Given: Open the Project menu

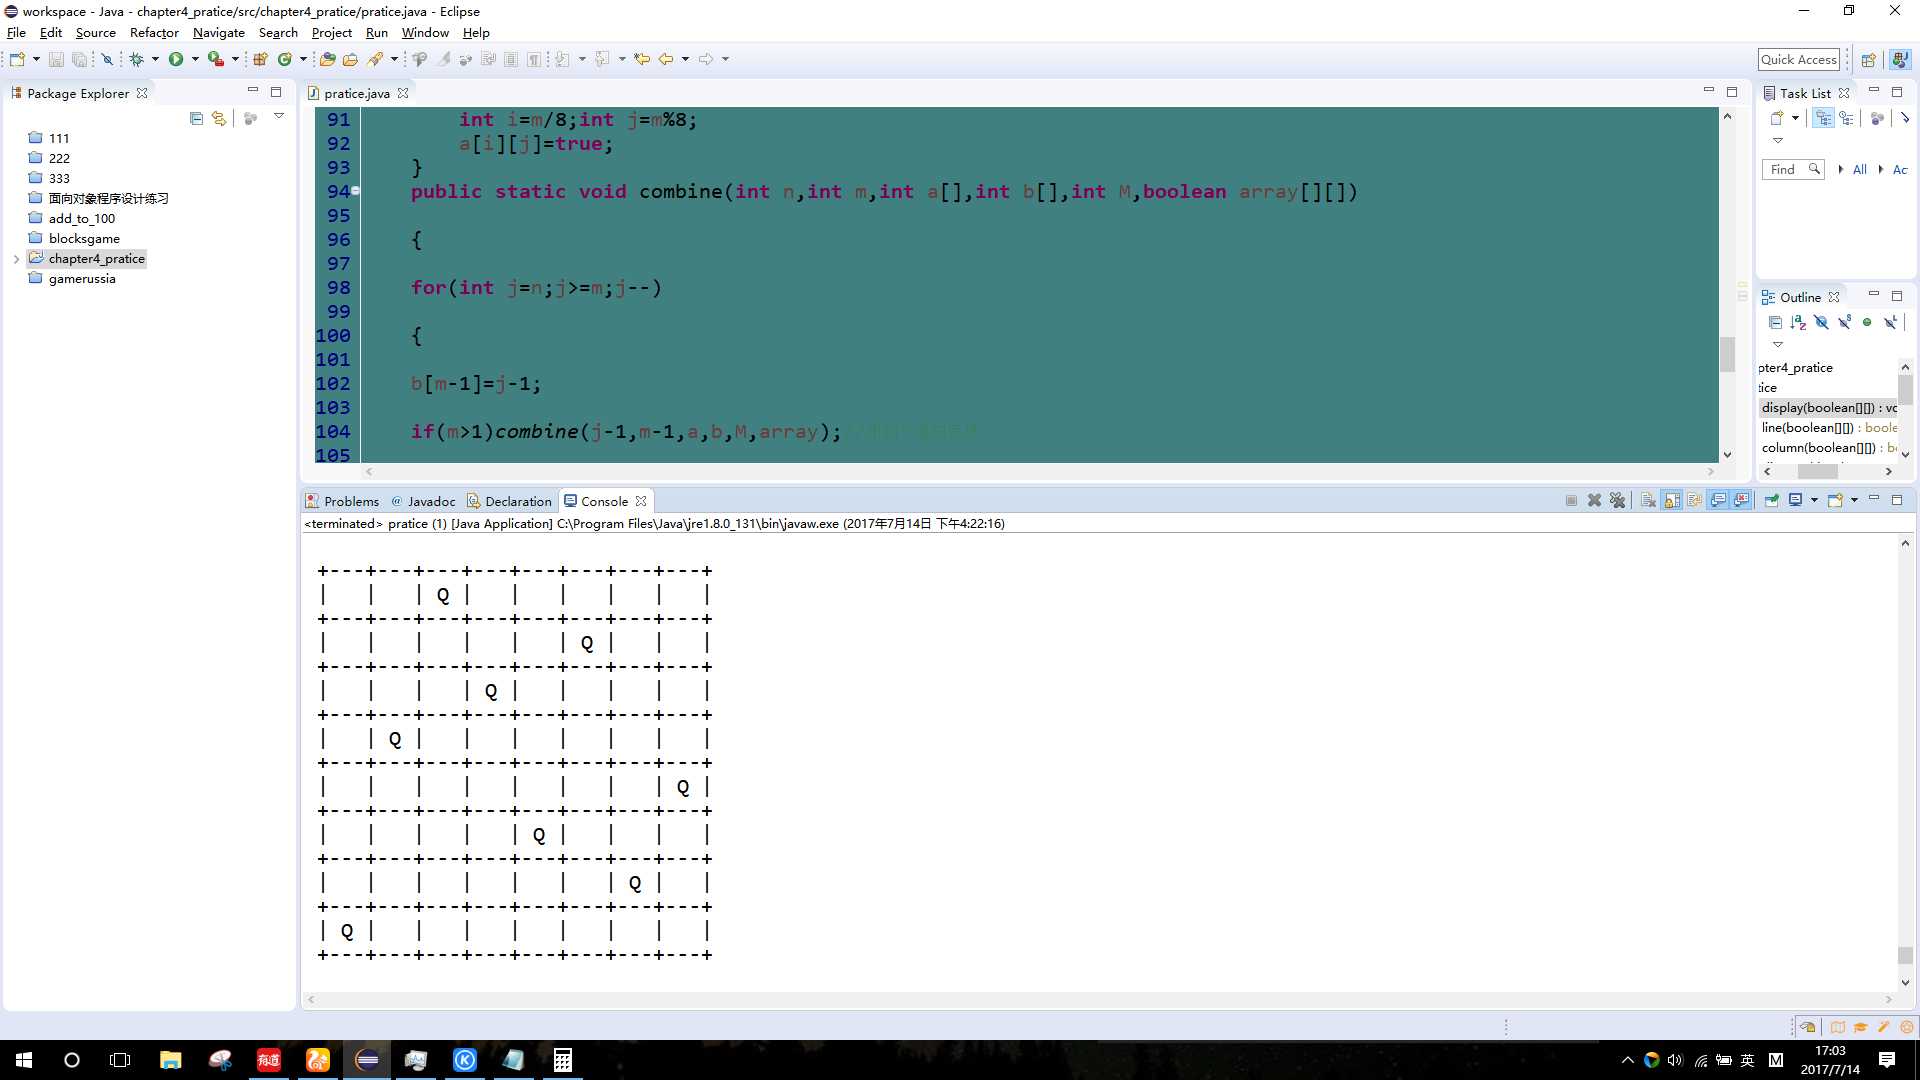Looking at the screenshot, I should (332, 33).
